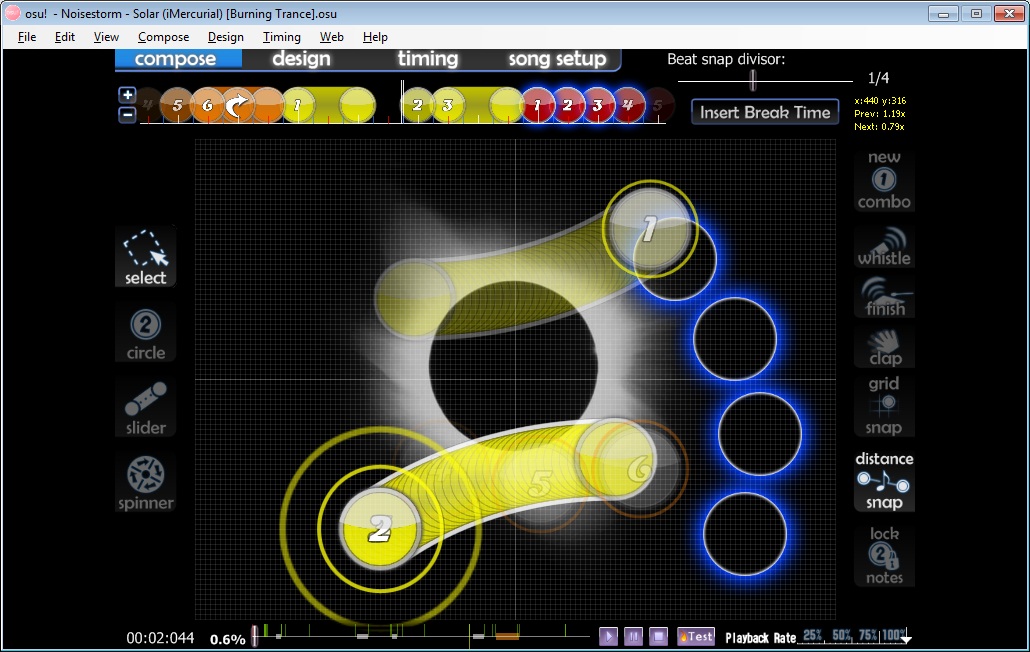1030x652 pixels.
Task: Select the select tool
Action: tap(145, 257)
